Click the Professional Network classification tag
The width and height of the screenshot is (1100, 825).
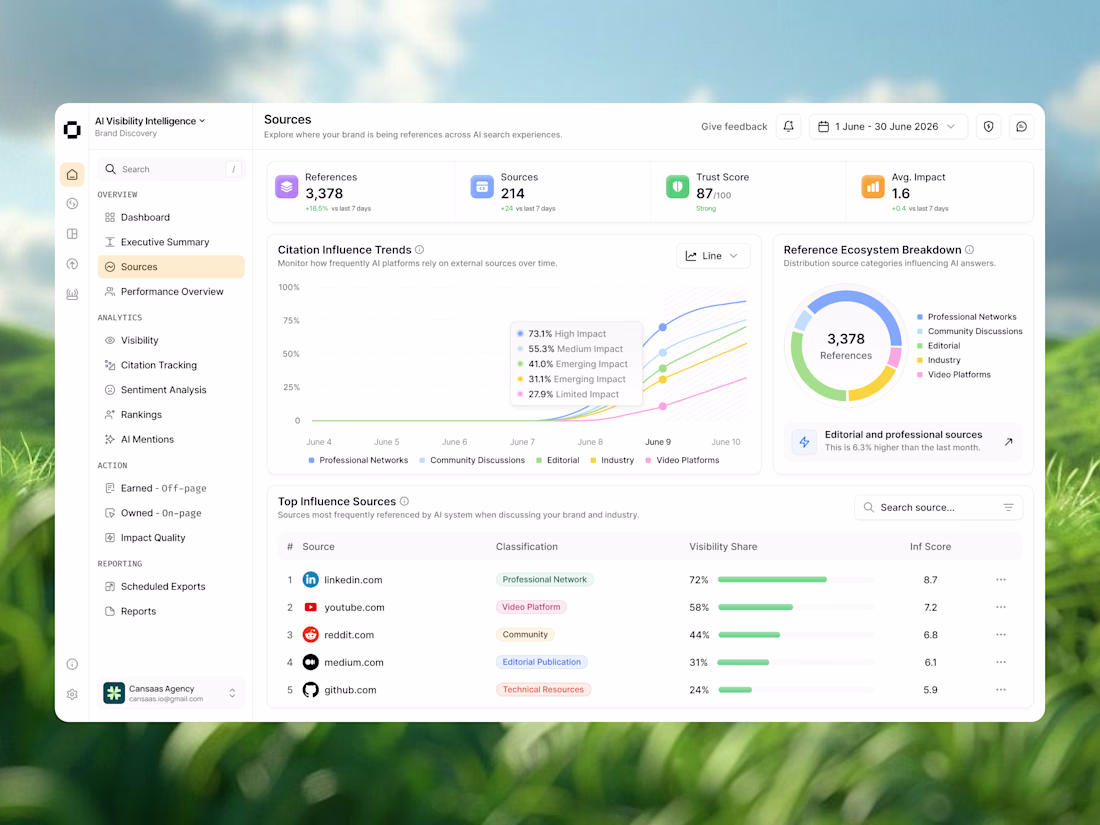coord(544,579)
